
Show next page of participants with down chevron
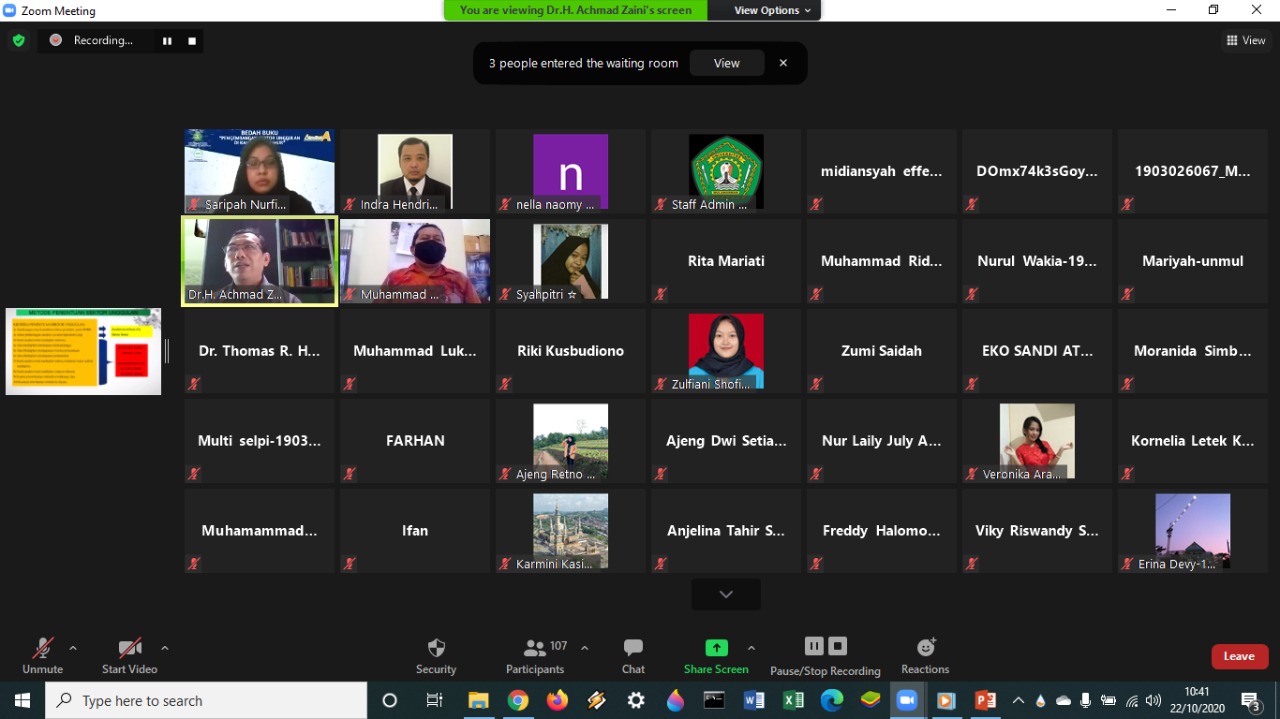tap(726, 594)
